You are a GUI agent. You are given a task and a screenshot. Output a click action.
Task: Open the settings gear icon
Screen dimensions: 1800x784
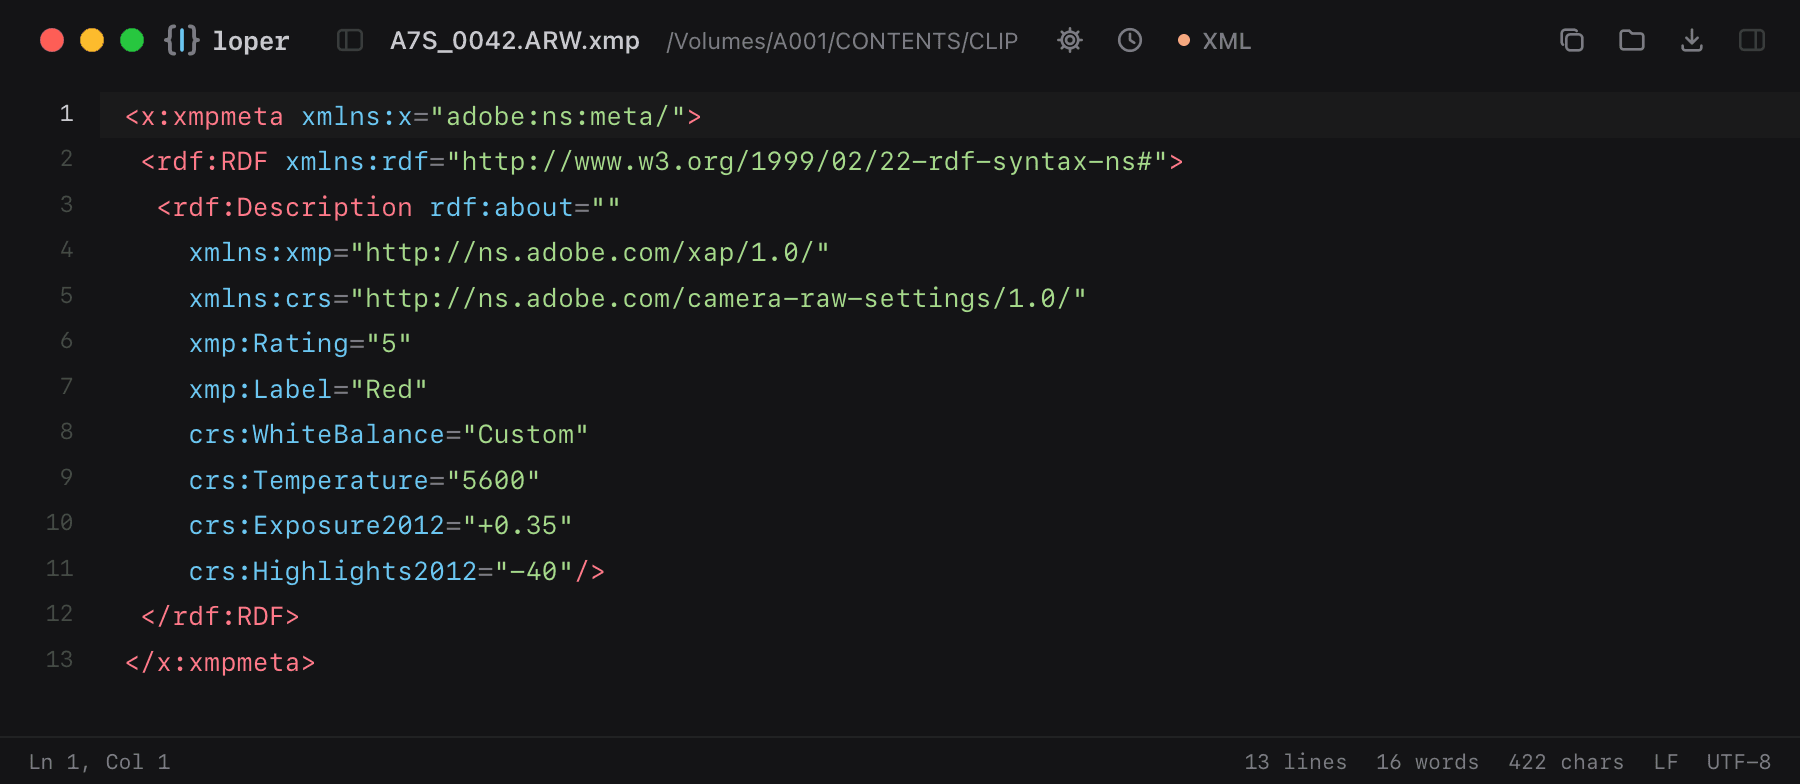[1070, 40]
